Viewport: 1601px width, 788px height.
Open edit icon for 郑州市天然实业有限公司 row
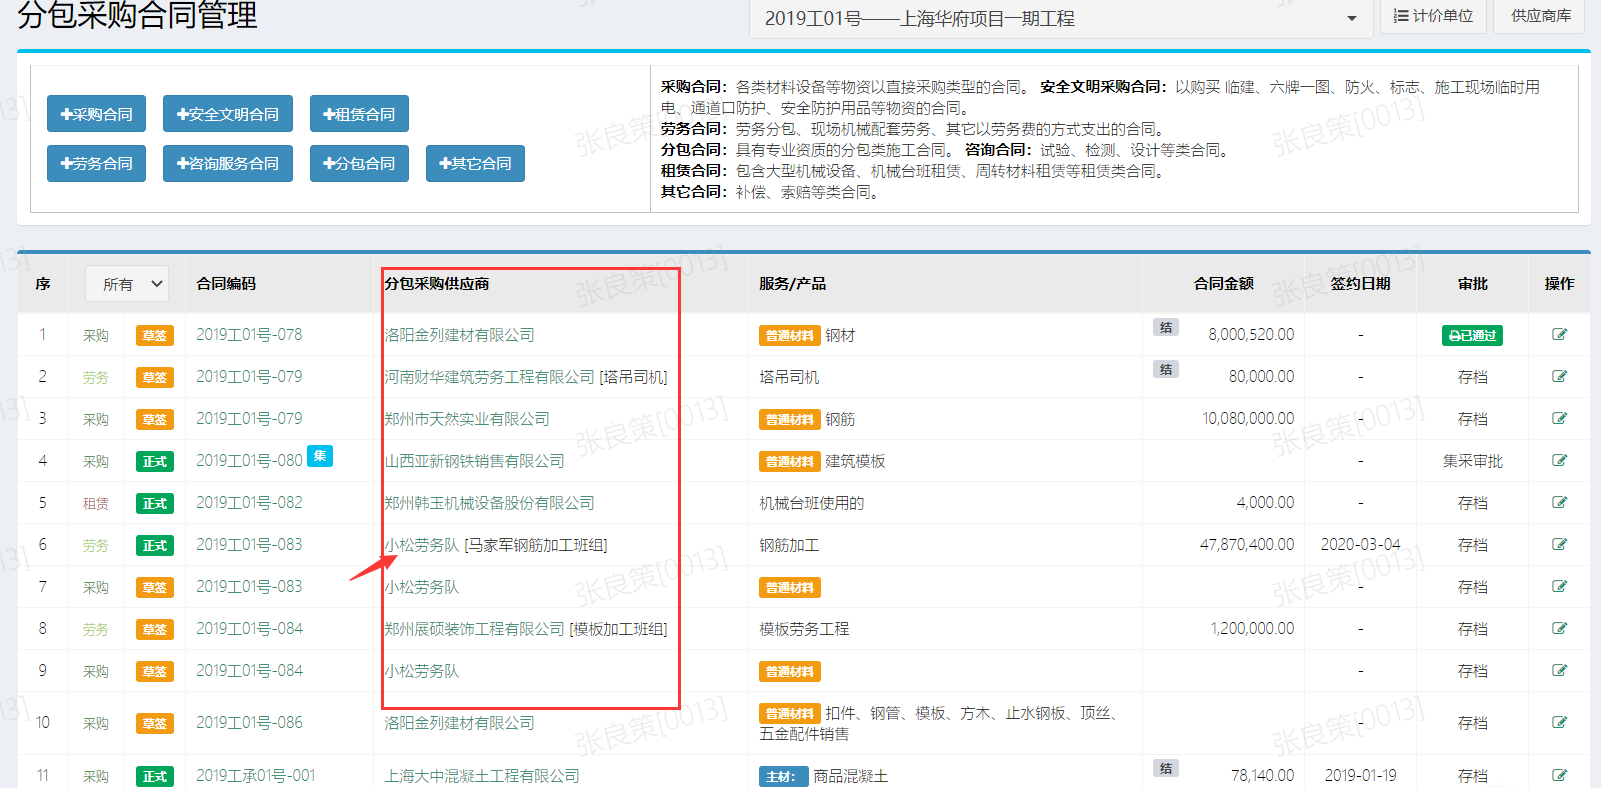tap(1559, 419)
